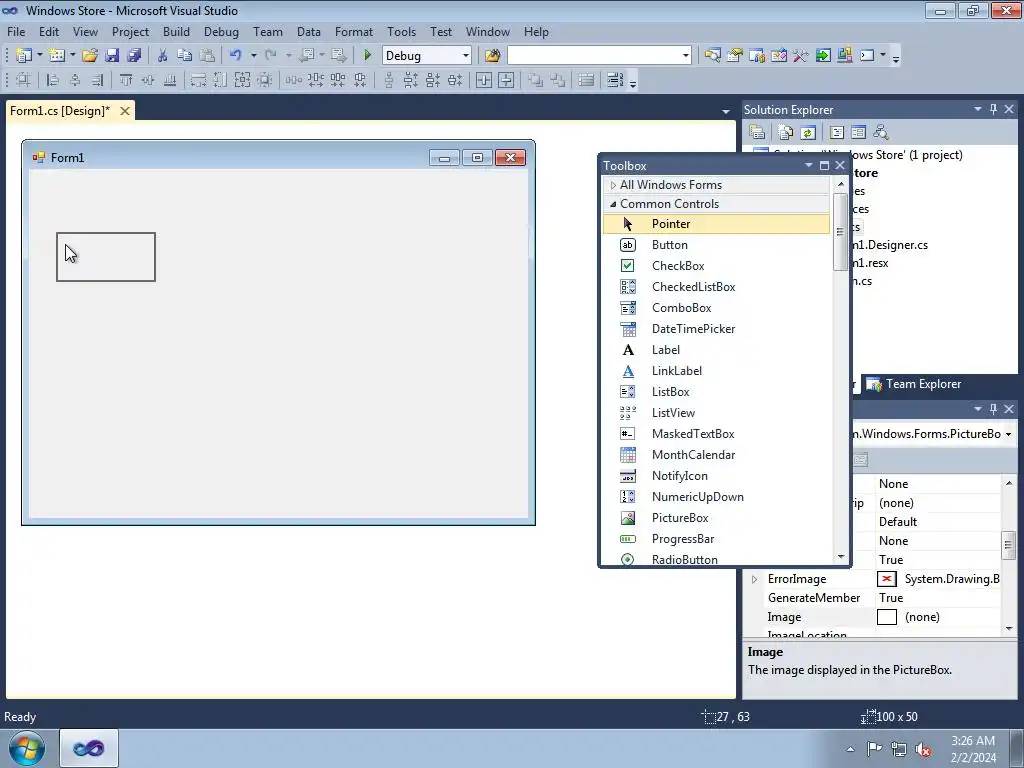1024x768 pixels.
Task: Expand the ErrorImage property node
Action: (754, 579)
